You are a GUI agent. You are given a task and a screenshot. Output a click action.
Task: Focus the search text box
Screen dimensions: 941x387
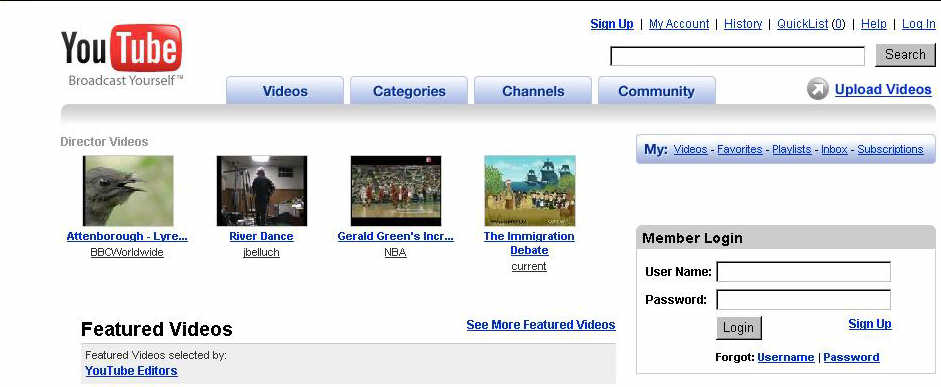[x=737, y=56]
